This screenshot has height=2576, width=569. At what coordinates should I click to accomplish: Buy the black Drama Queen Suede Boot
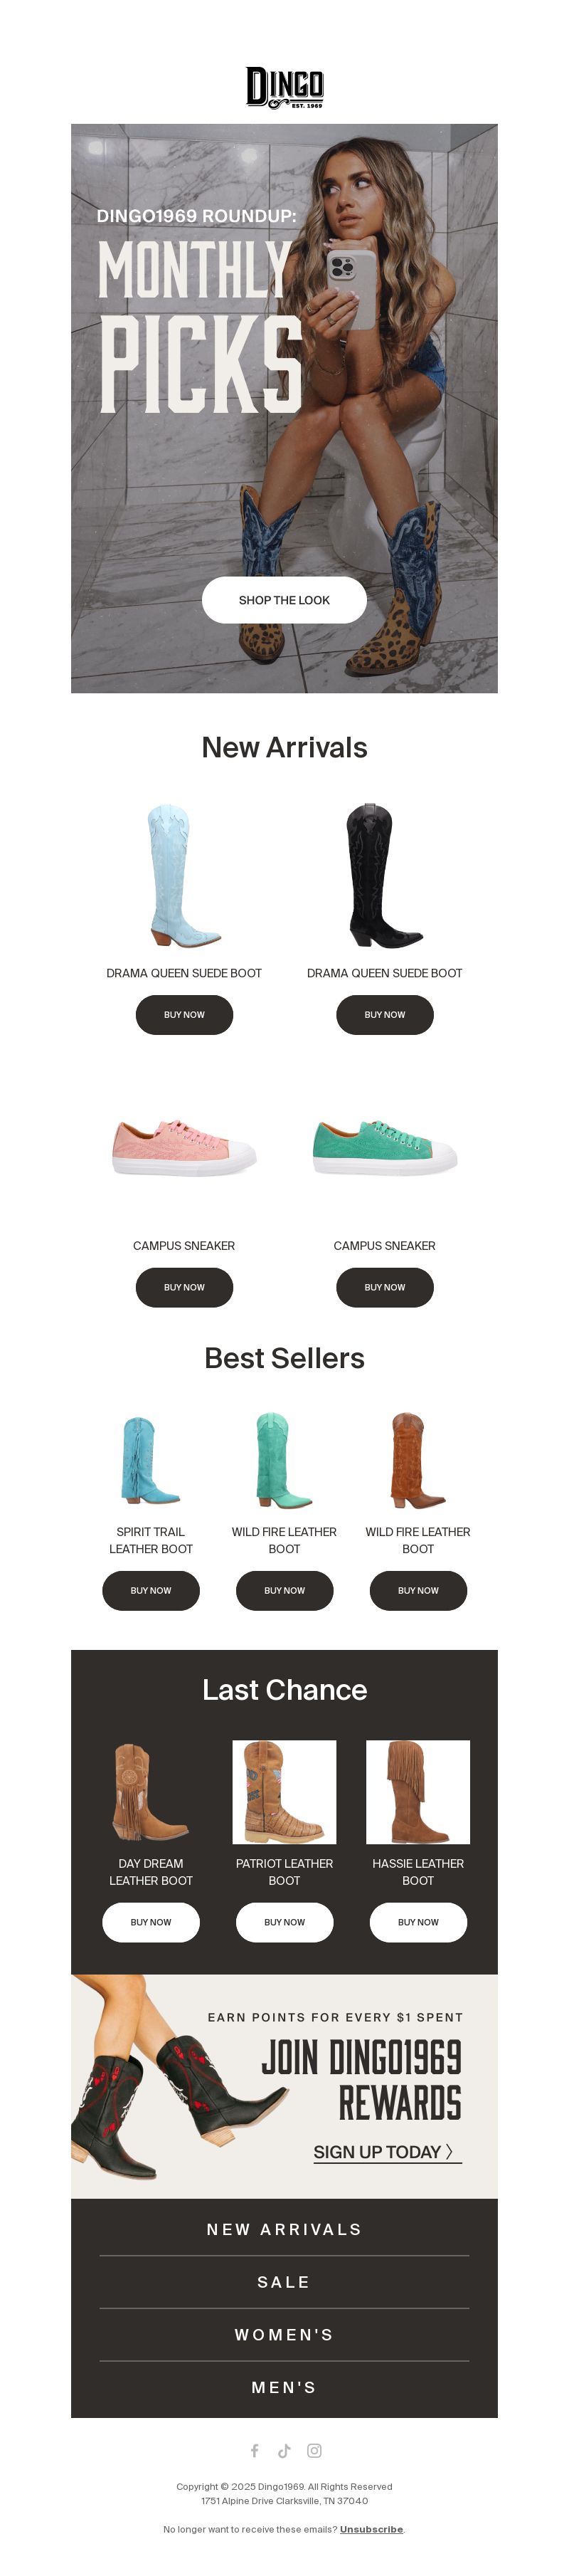(x=385, y=1015)
